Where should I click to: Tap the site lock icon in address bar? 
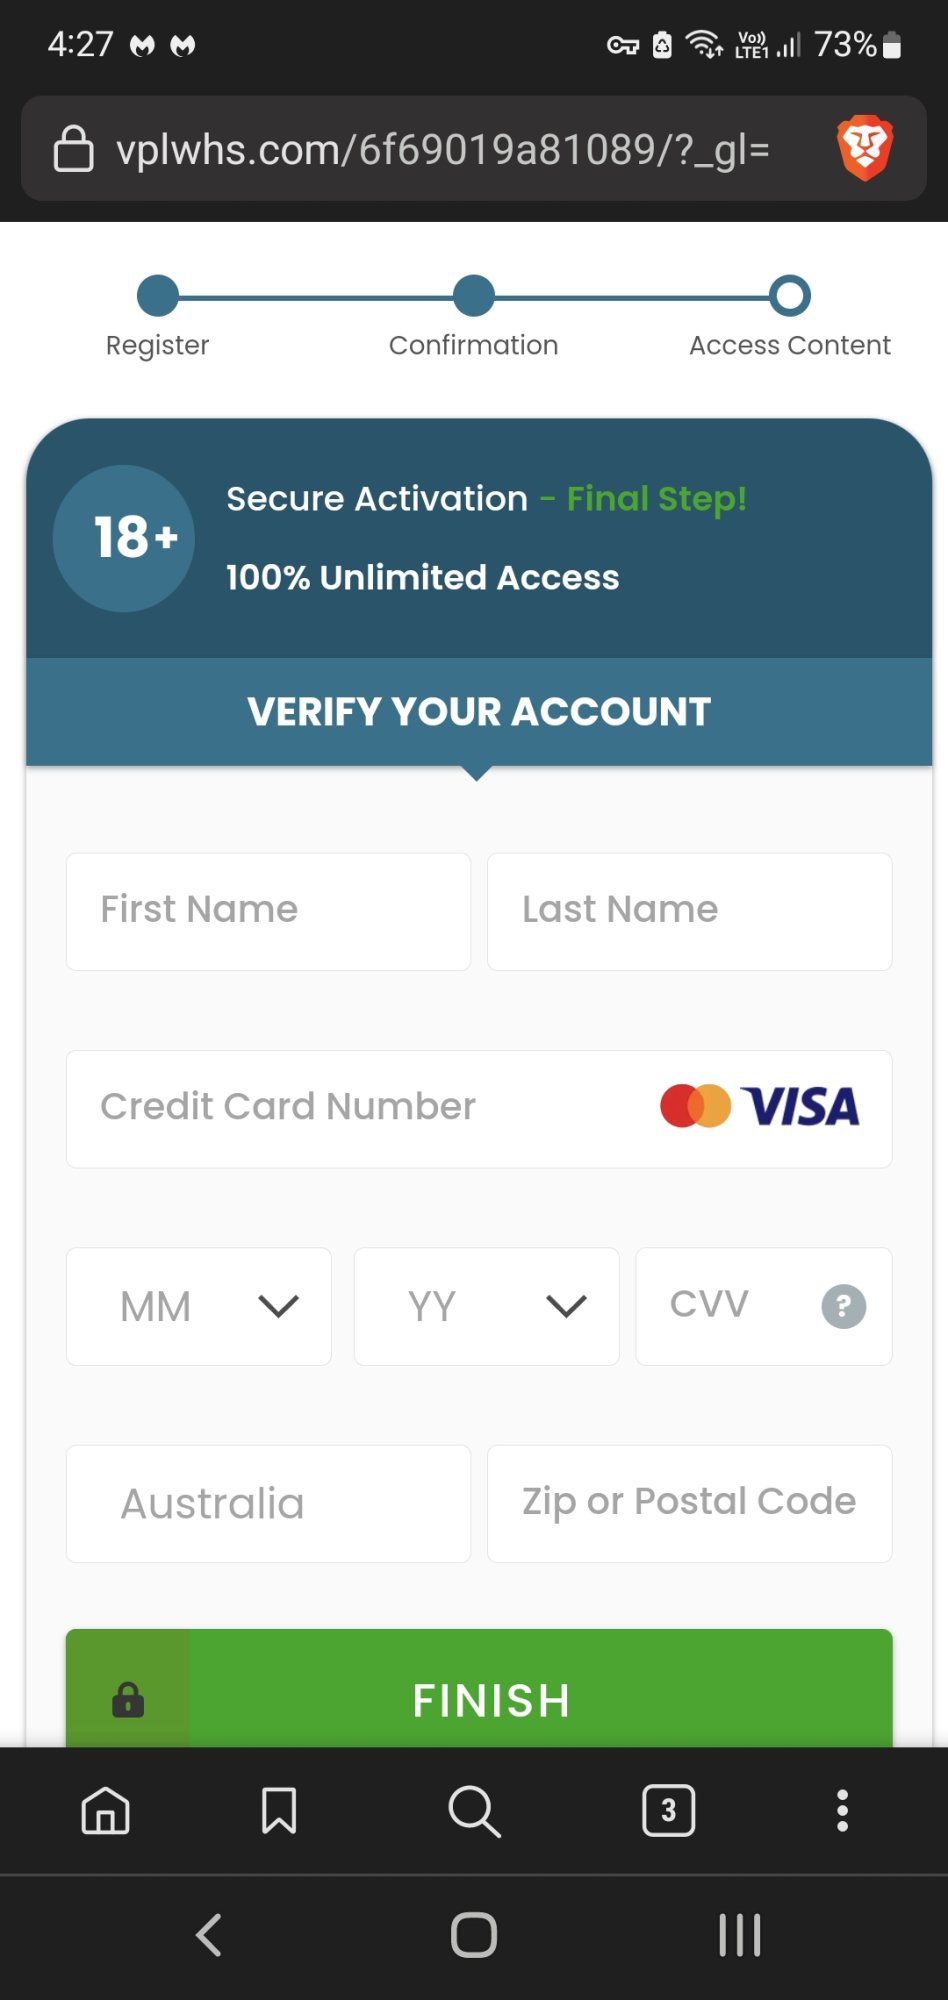coord(73,149)
